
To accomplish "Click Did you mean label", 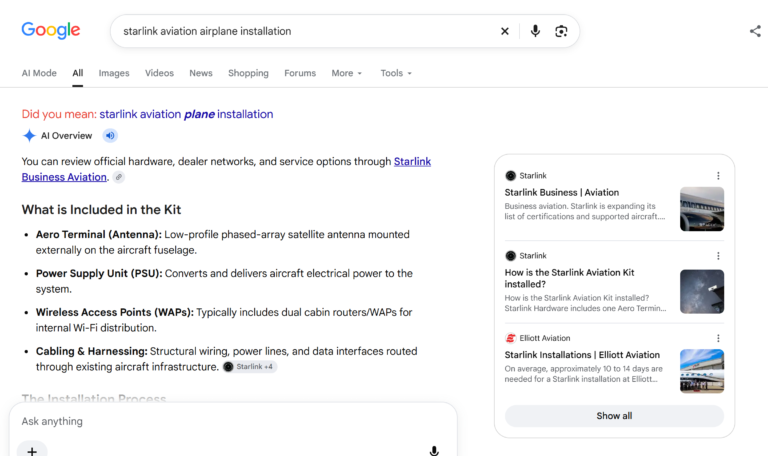I will tap(59, 114).
